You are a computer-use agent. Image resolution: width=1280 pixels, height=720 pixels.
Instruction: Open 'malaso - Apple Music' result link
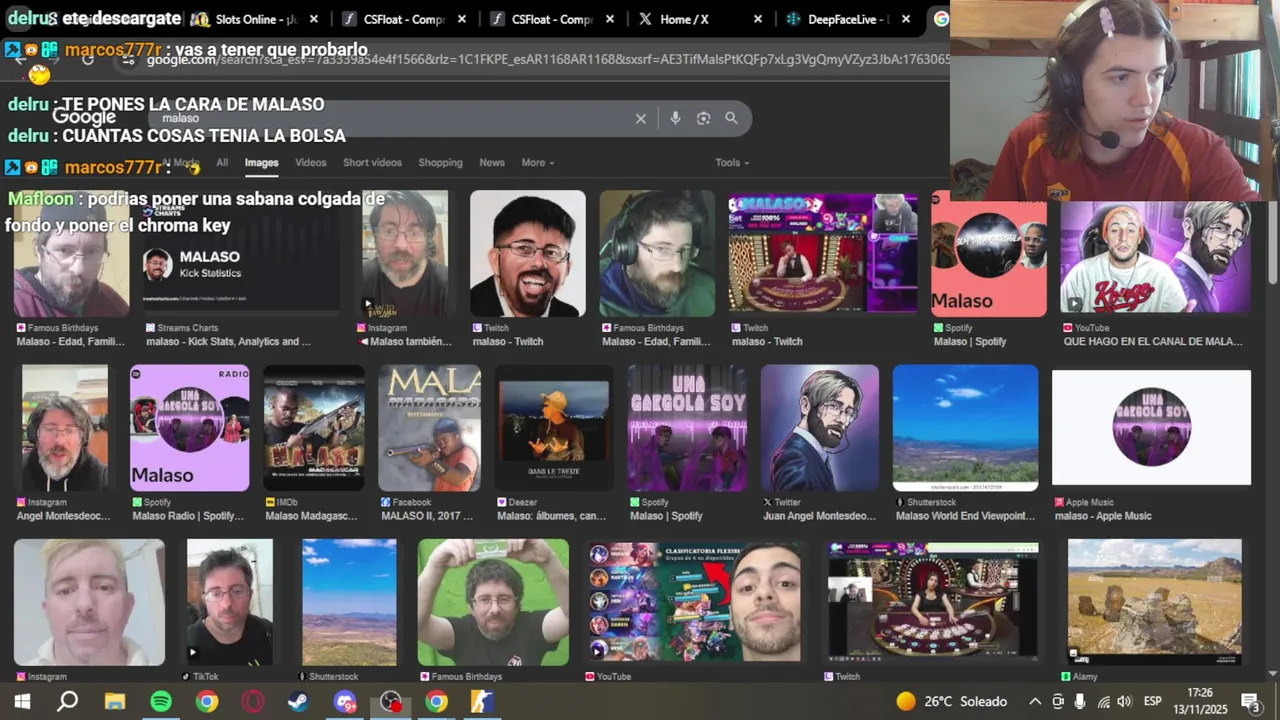(x=1103, y=517)
